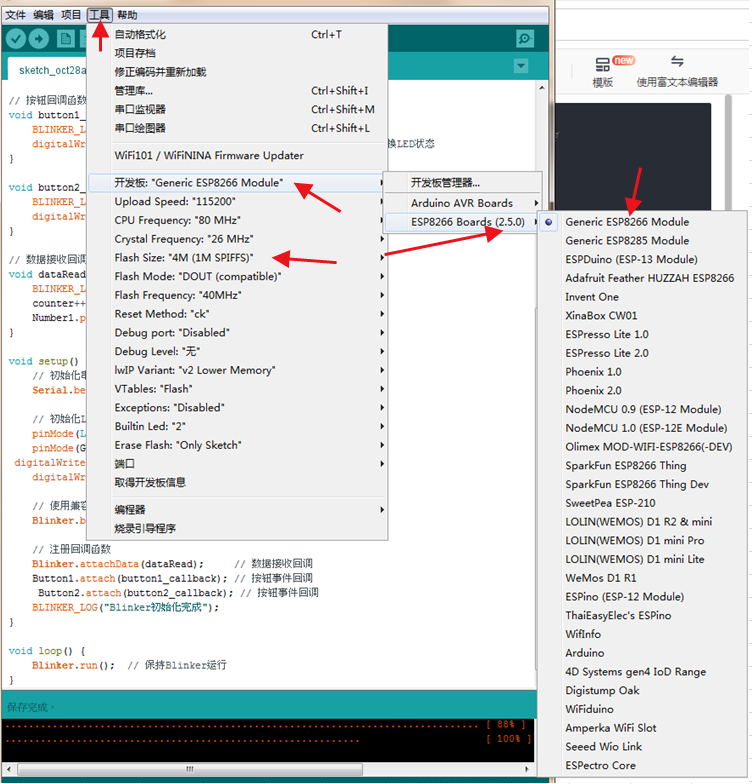Expand Debug Level submenu
This screenshot has width=752, height=784.
coord(238,352)
